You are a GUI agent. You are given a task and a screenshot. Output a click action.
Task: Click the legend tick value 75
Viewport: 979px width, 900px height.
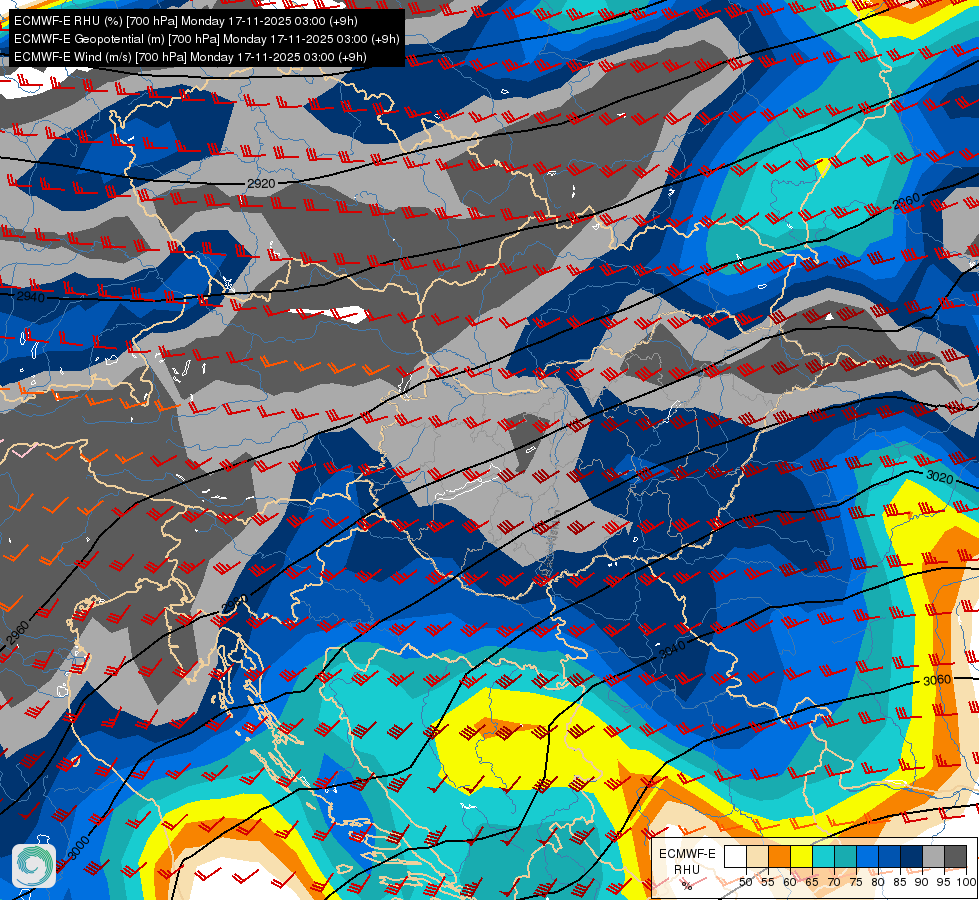856,882
